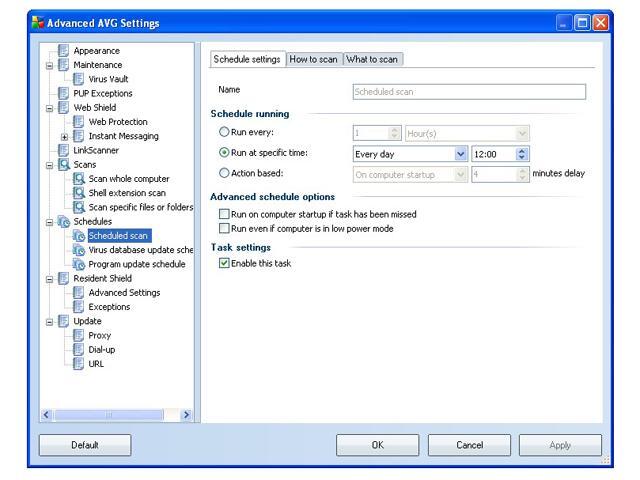Select the Run at specific time option
The height and width of the screenshot is (480, 640).
[x=224, y=153]
